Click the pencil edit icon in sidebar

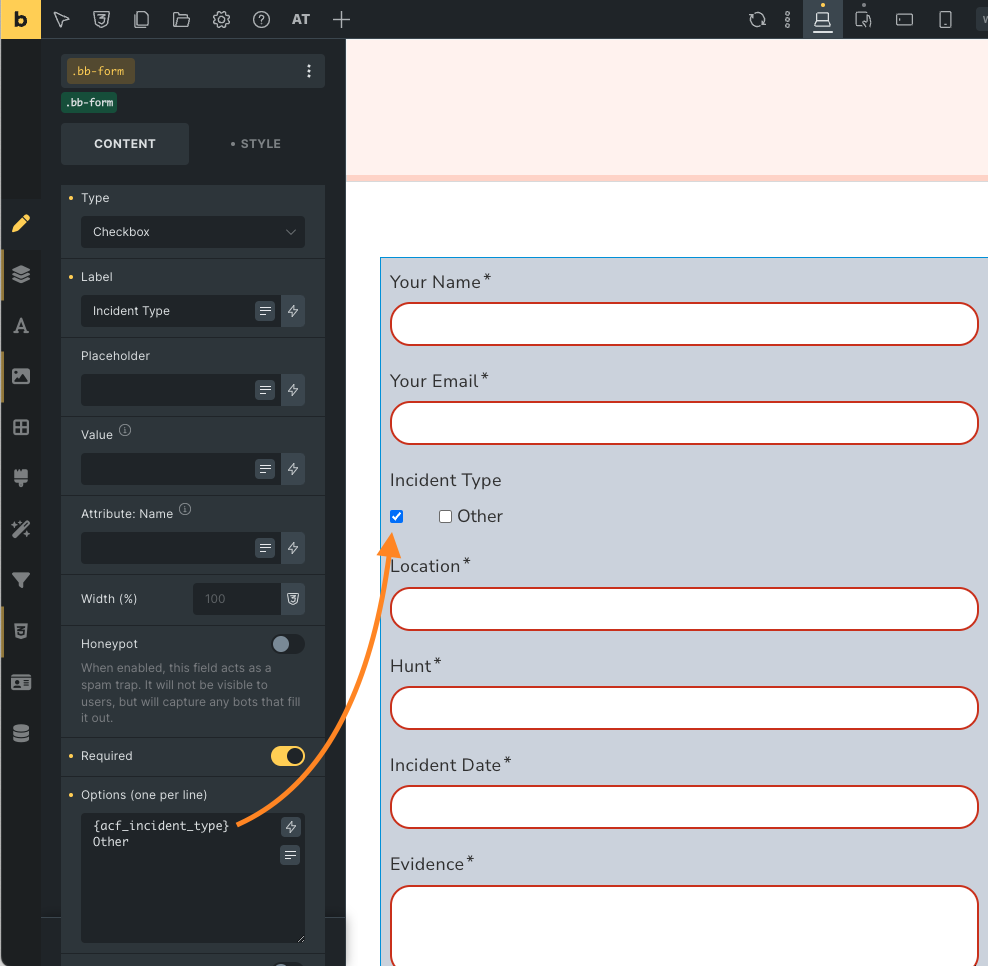pyautogui.click(x=21, y=223)
